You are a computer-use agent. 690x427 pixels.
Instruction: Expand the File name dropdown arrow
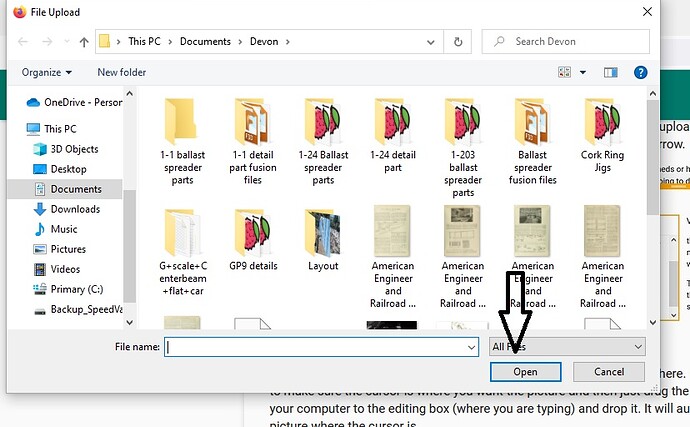point(471,347)
